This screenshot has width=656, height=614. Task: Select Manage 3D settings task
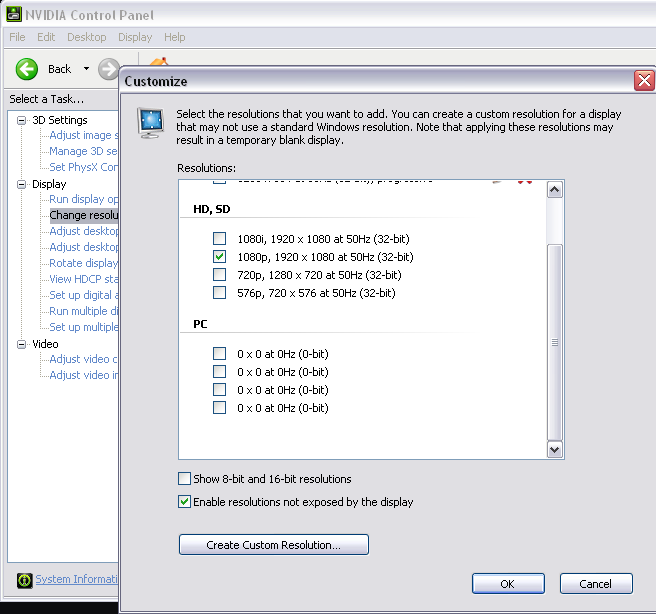click(x=83, y=151)
